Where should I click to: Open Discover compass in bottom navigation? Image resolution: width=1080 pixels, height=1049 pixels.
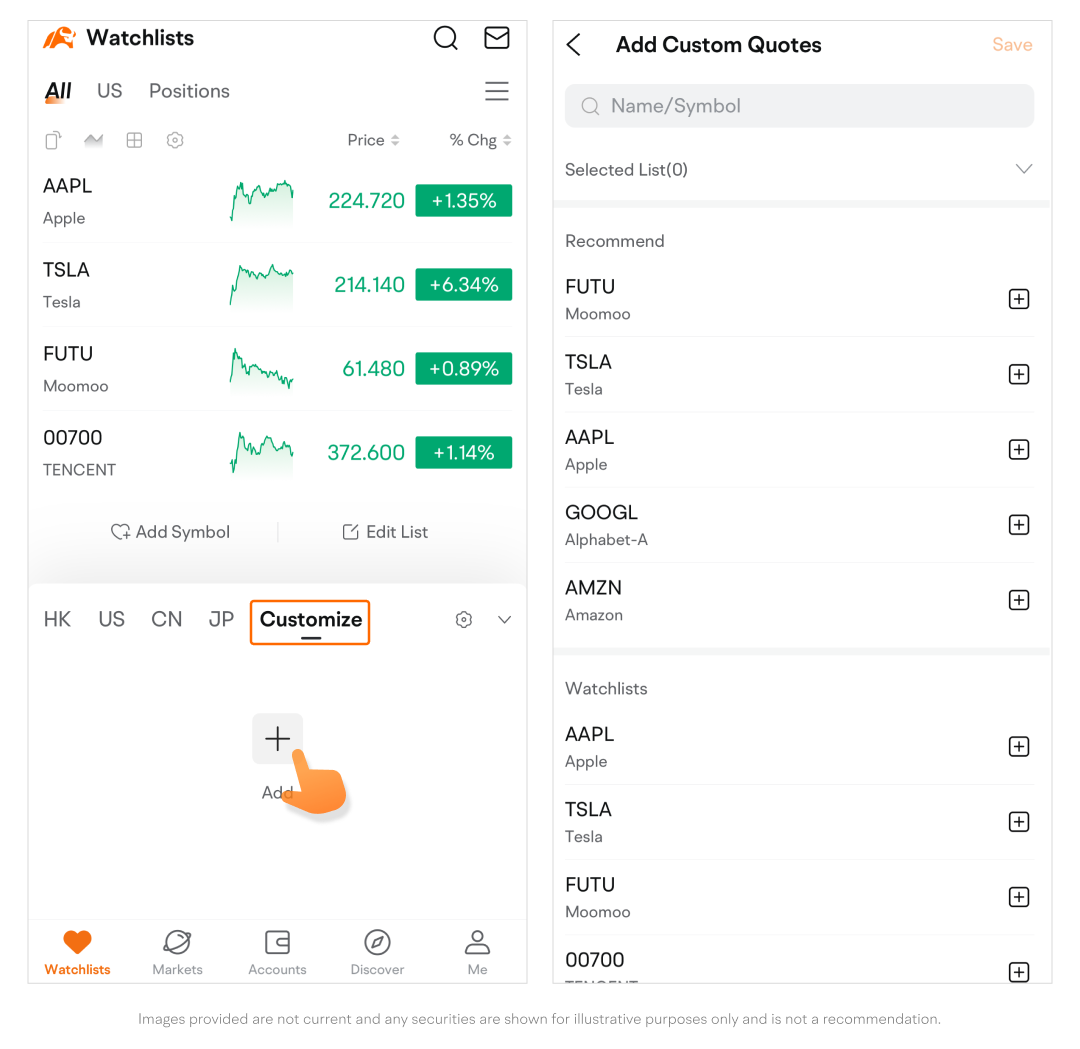377,953
